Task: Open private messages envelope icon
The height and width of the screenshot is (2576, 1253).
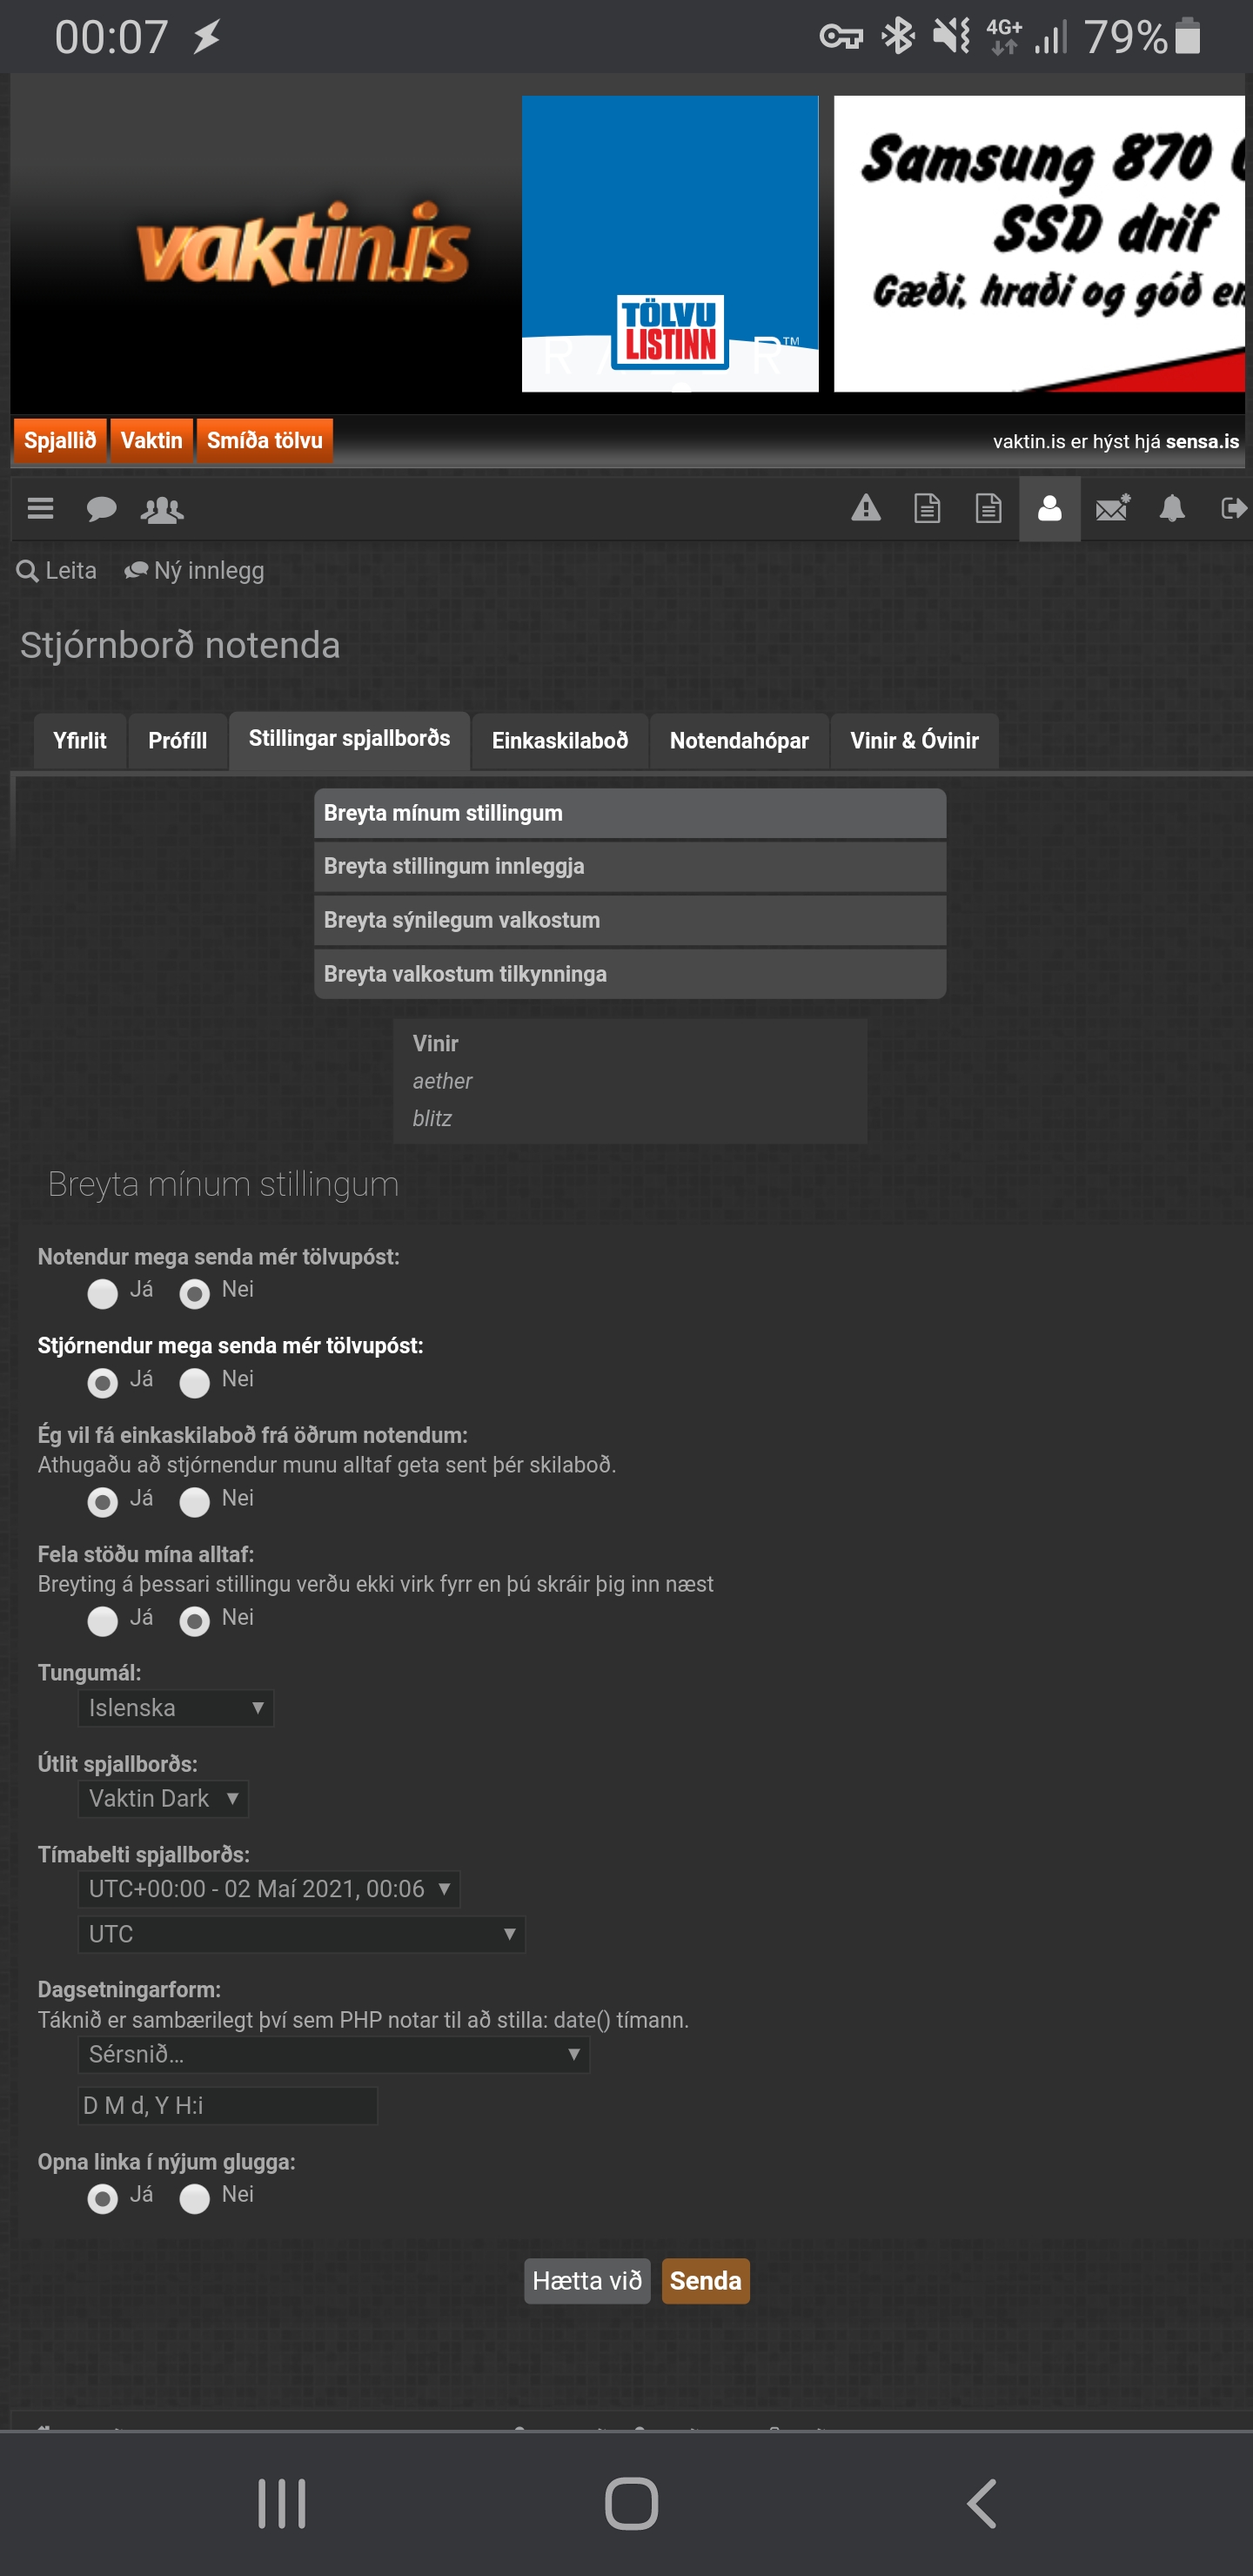Action: click(1111, 509)
